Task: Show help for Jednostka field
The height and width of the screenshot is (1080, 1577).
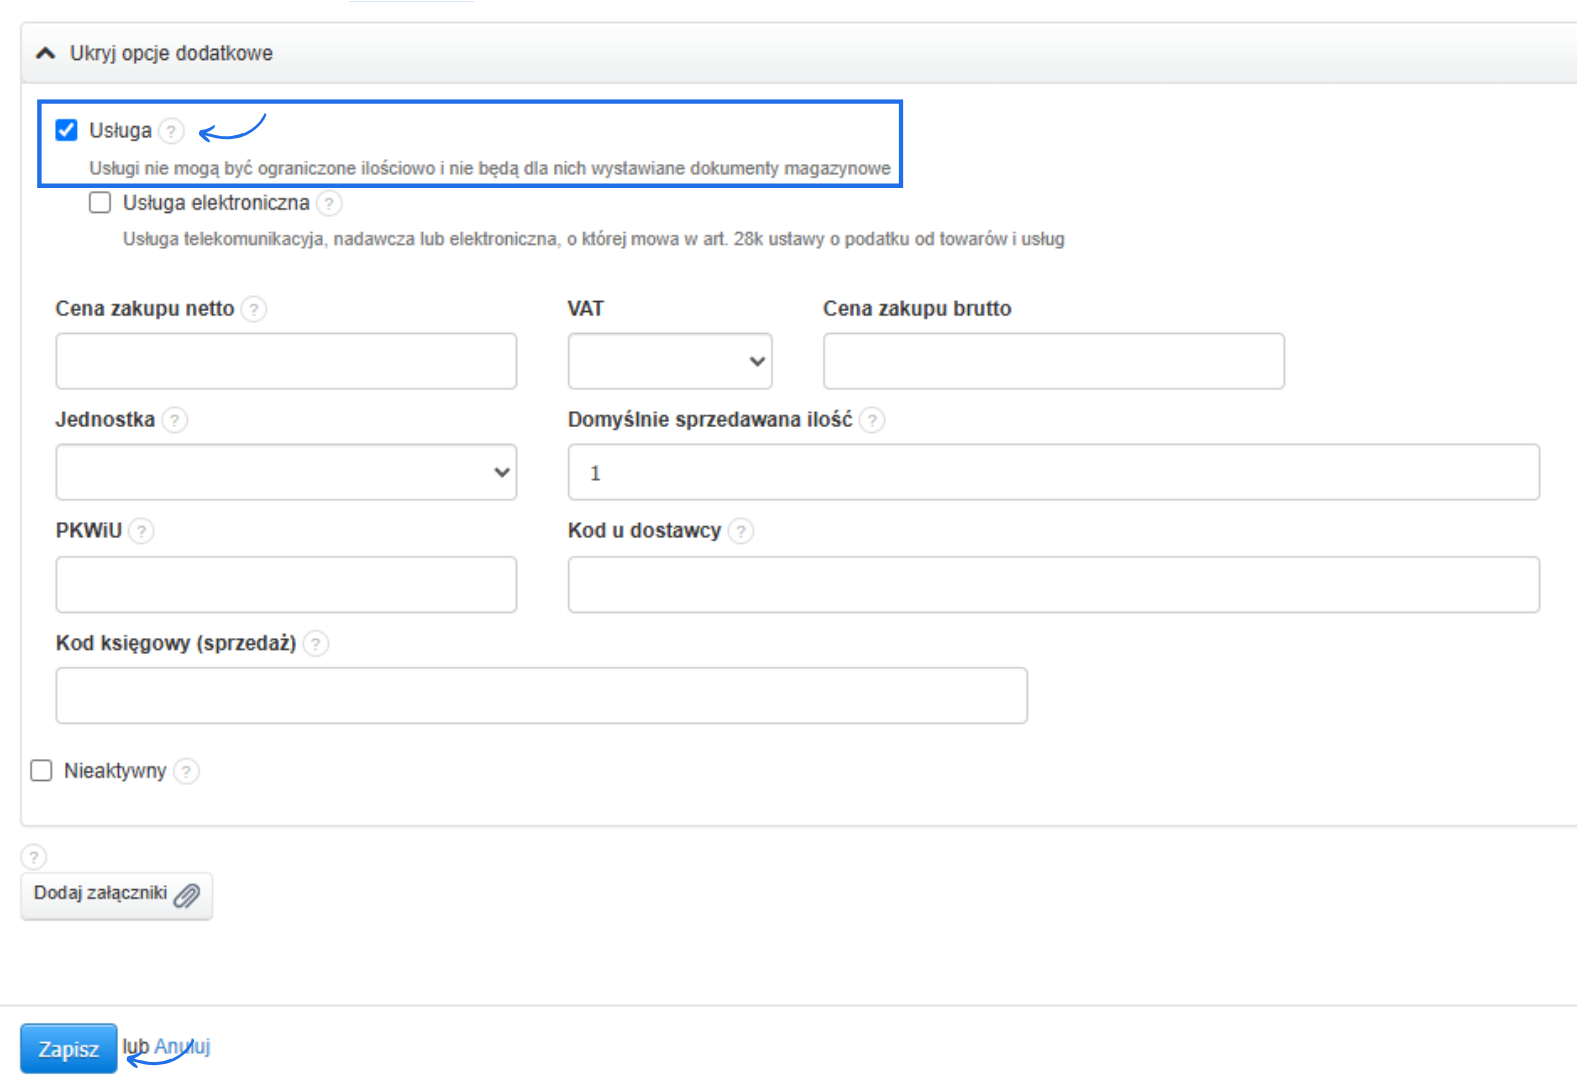Action: (x=174, y=420)
